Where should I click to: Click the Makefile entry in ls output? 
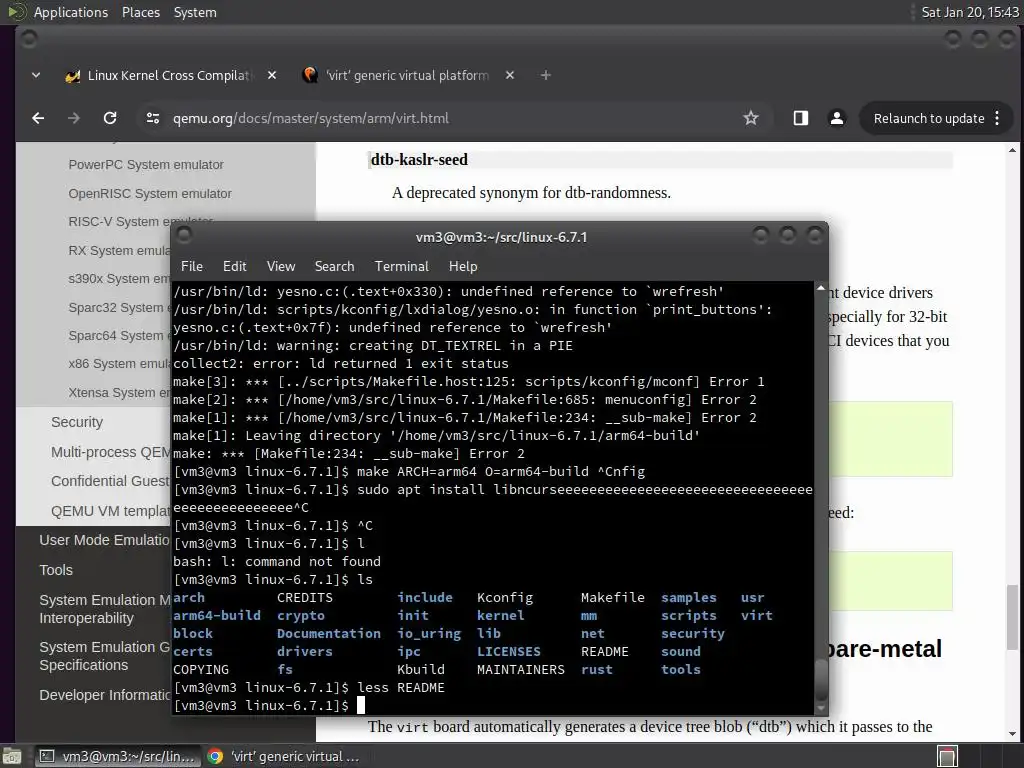click(613, 597)
